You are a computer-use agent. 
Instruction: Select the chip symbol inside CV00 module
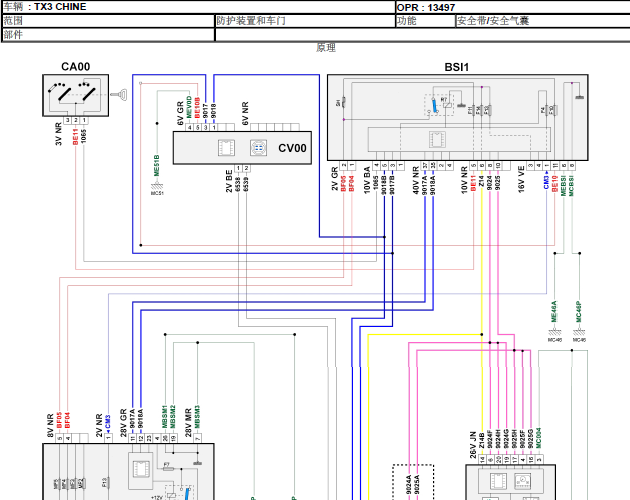(x=227, y=148)
